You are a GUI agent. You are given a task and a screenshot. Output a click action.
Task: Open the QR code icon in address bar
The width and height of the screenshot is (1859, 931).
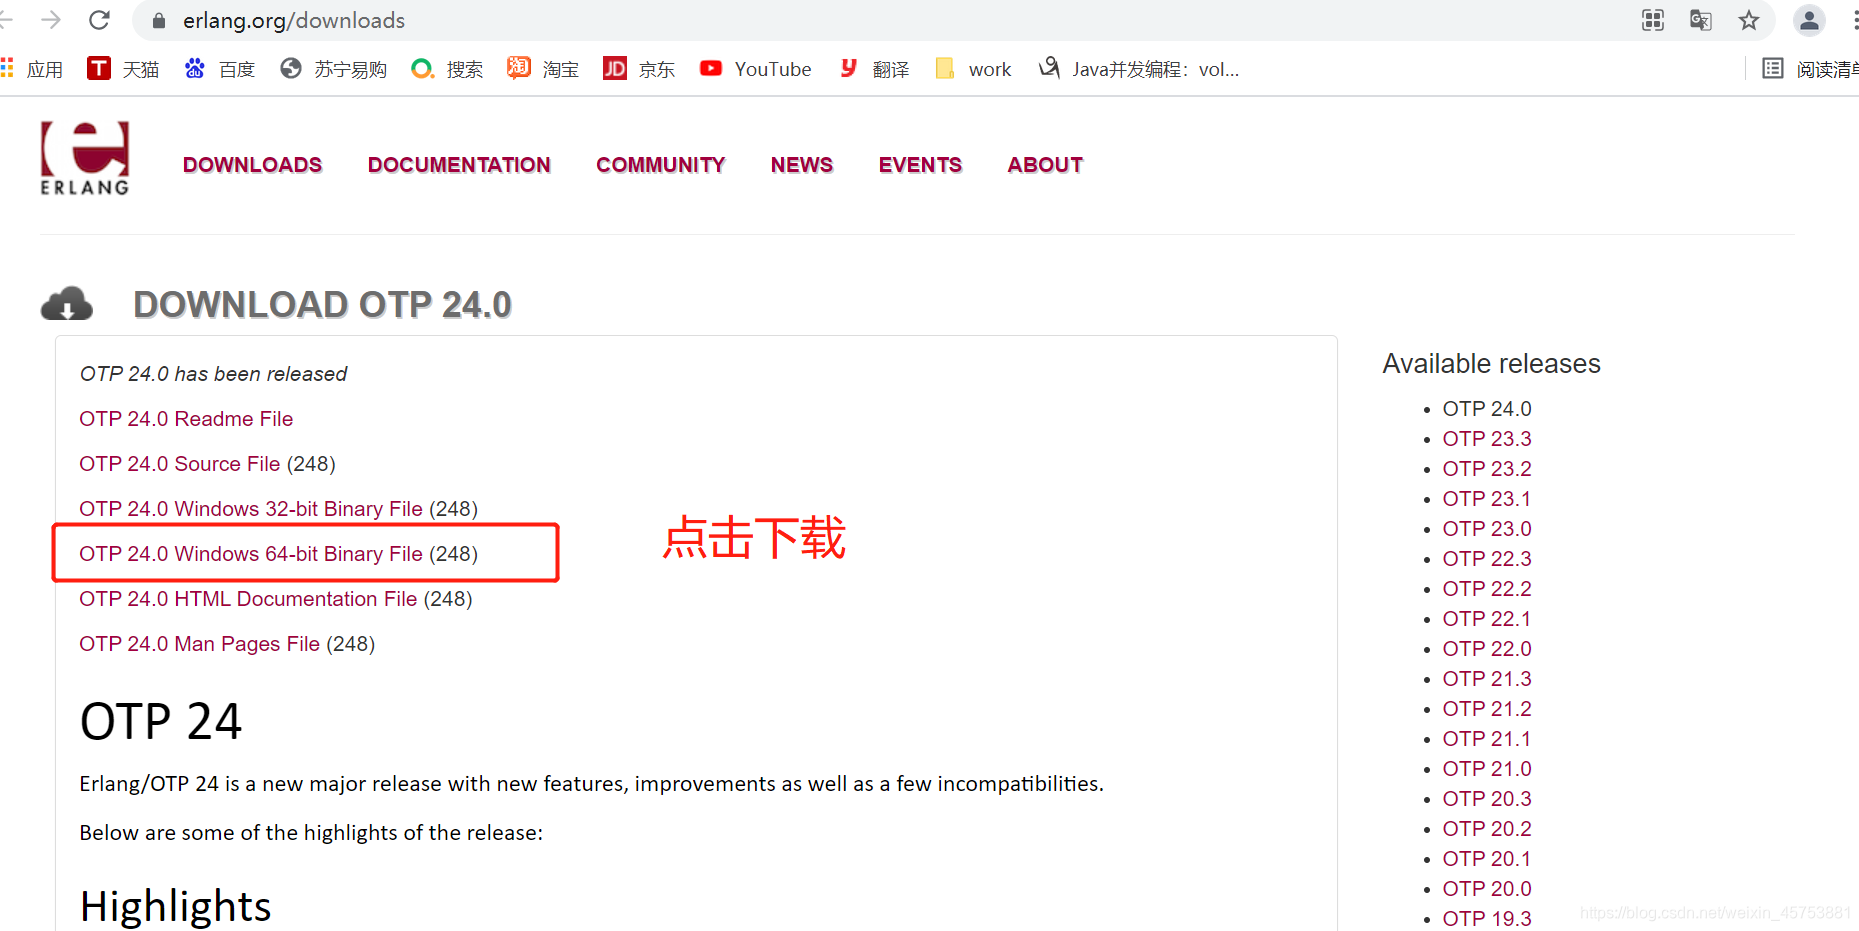(x=1653, y=20)
